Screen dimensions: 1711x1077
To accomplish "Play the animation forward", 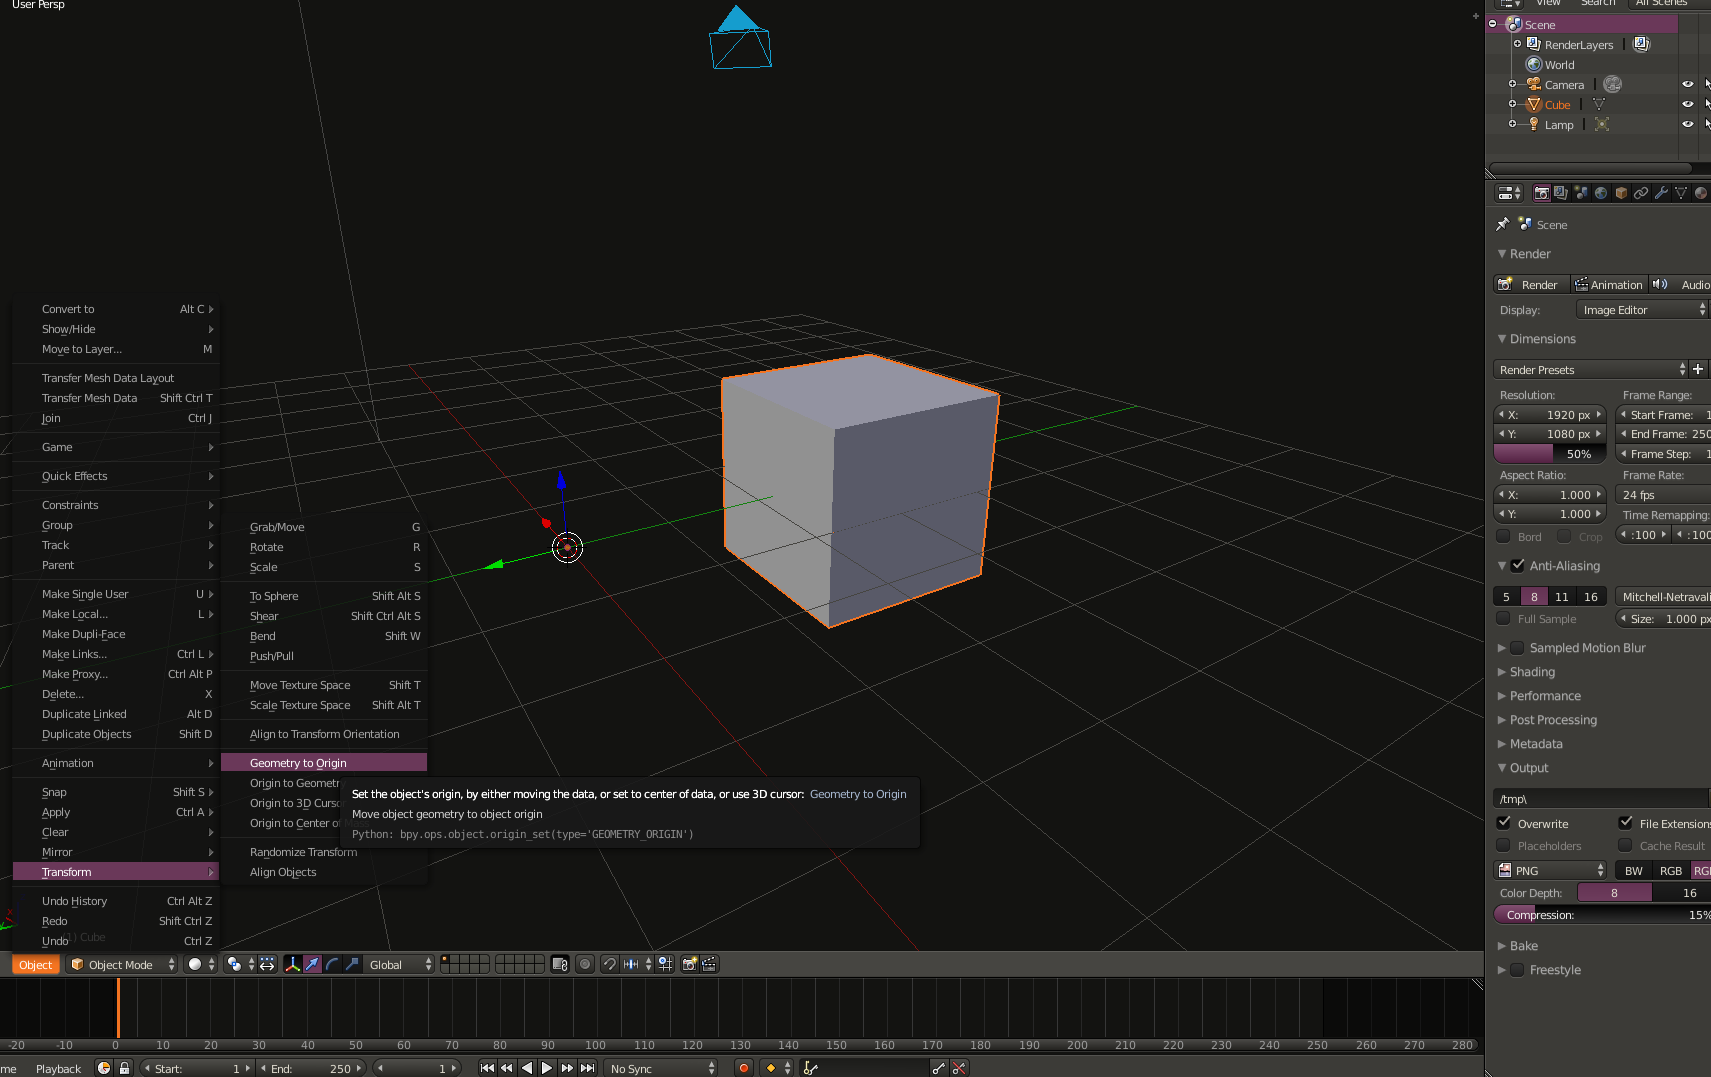I will click(x=547, y=1068).
